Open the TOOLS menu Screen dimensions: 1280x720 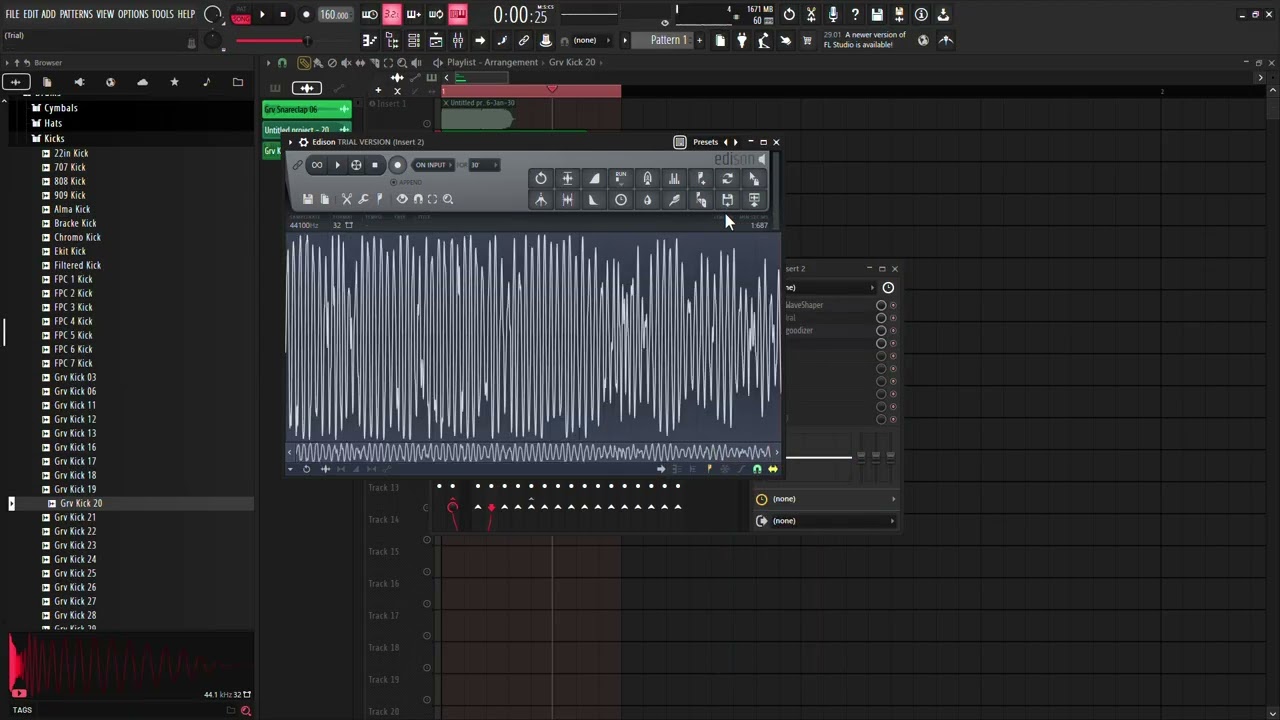[163, 14]
